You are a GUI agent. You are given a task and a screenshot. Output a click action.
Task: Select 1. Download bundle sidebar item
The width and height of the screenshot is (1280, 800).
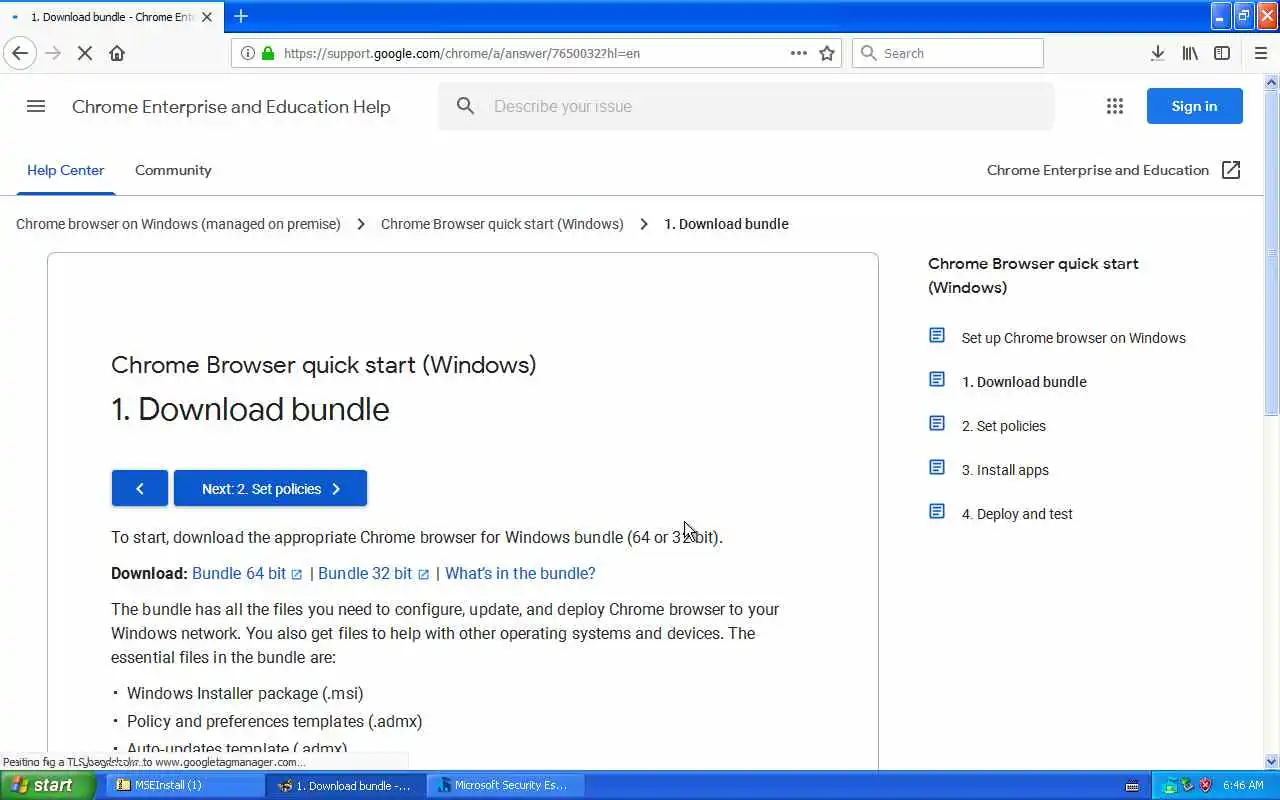(1024, 382)
